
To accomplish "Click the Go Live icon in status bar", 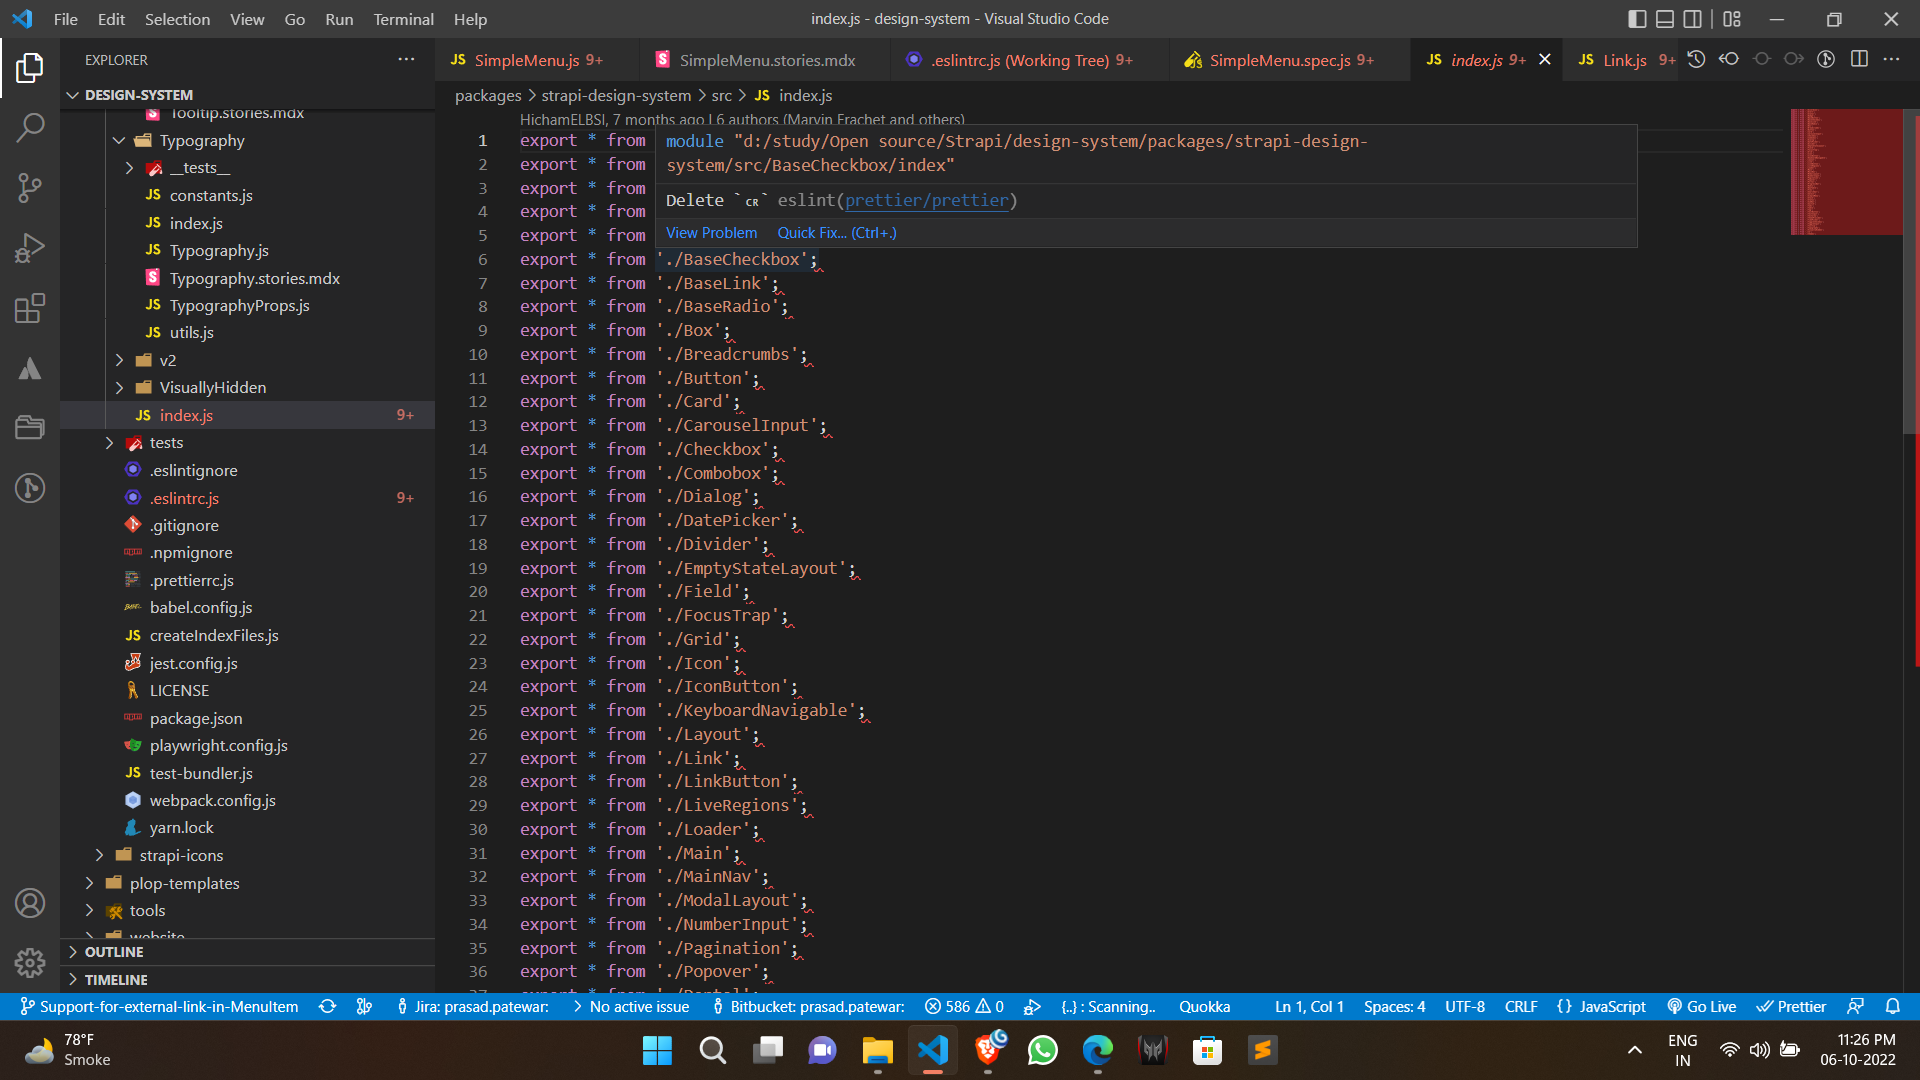I will tap(1700, 1007).
